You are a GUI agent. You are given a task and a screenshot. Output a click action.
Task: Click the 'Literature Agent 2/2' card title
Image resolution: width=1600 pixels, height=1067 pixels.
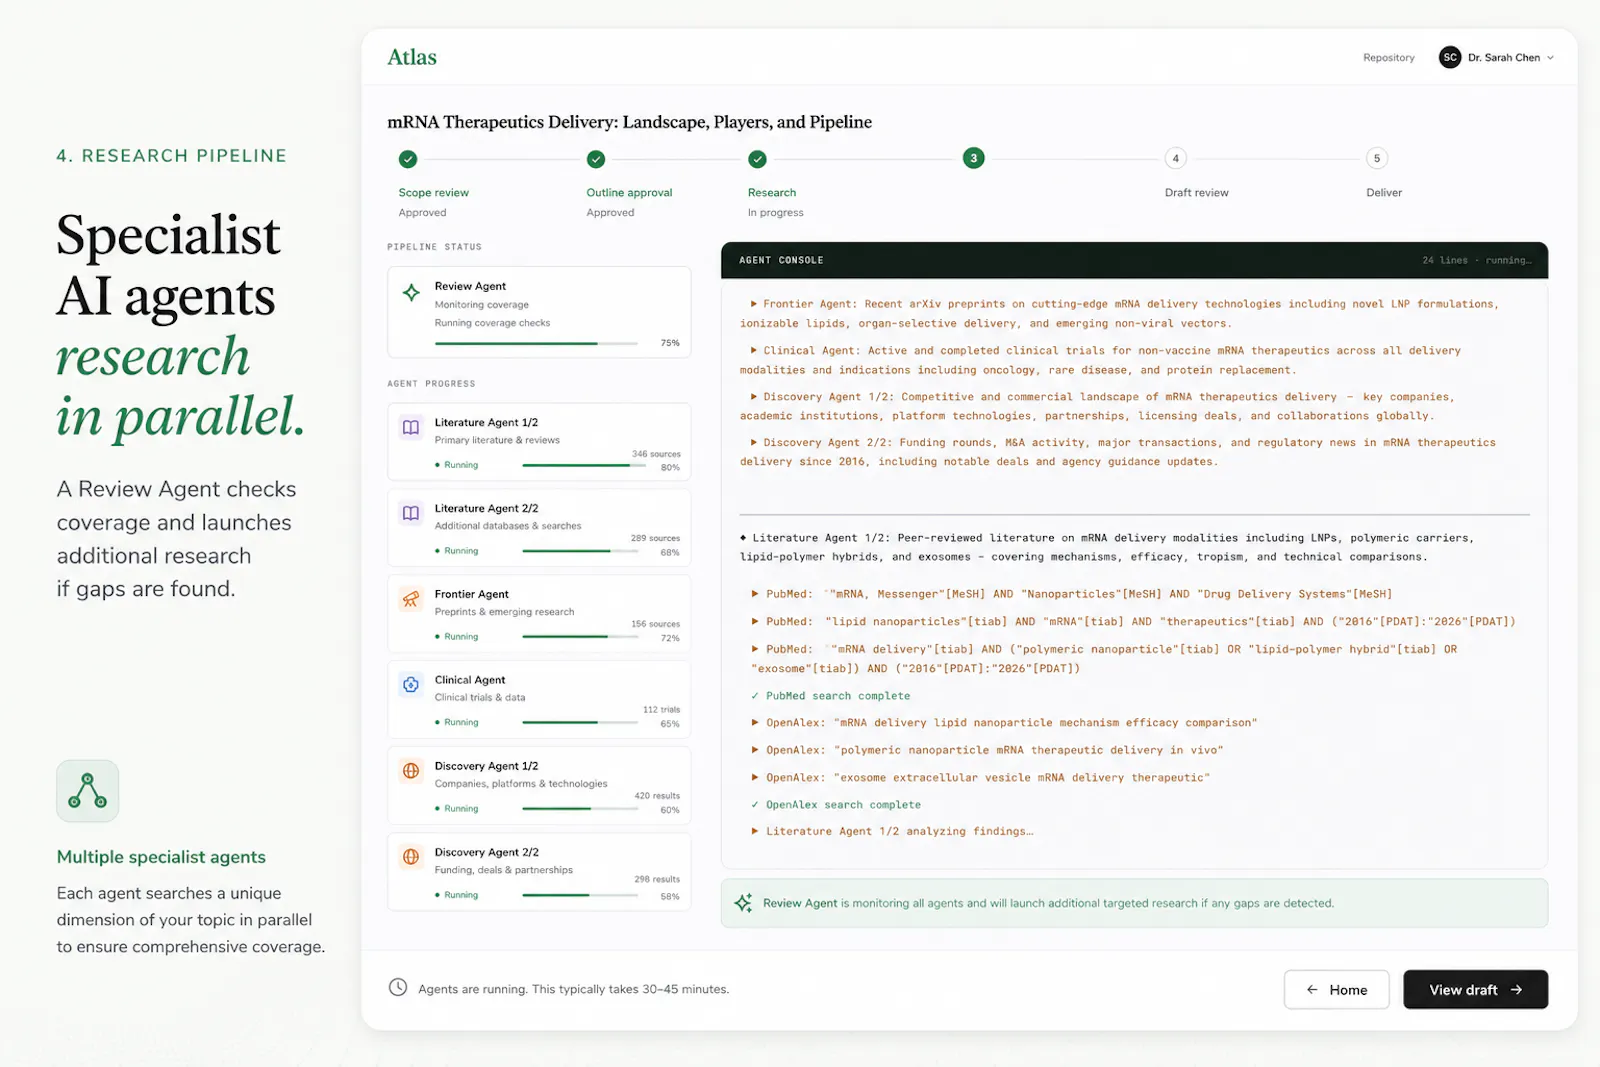tap(486, 509)
